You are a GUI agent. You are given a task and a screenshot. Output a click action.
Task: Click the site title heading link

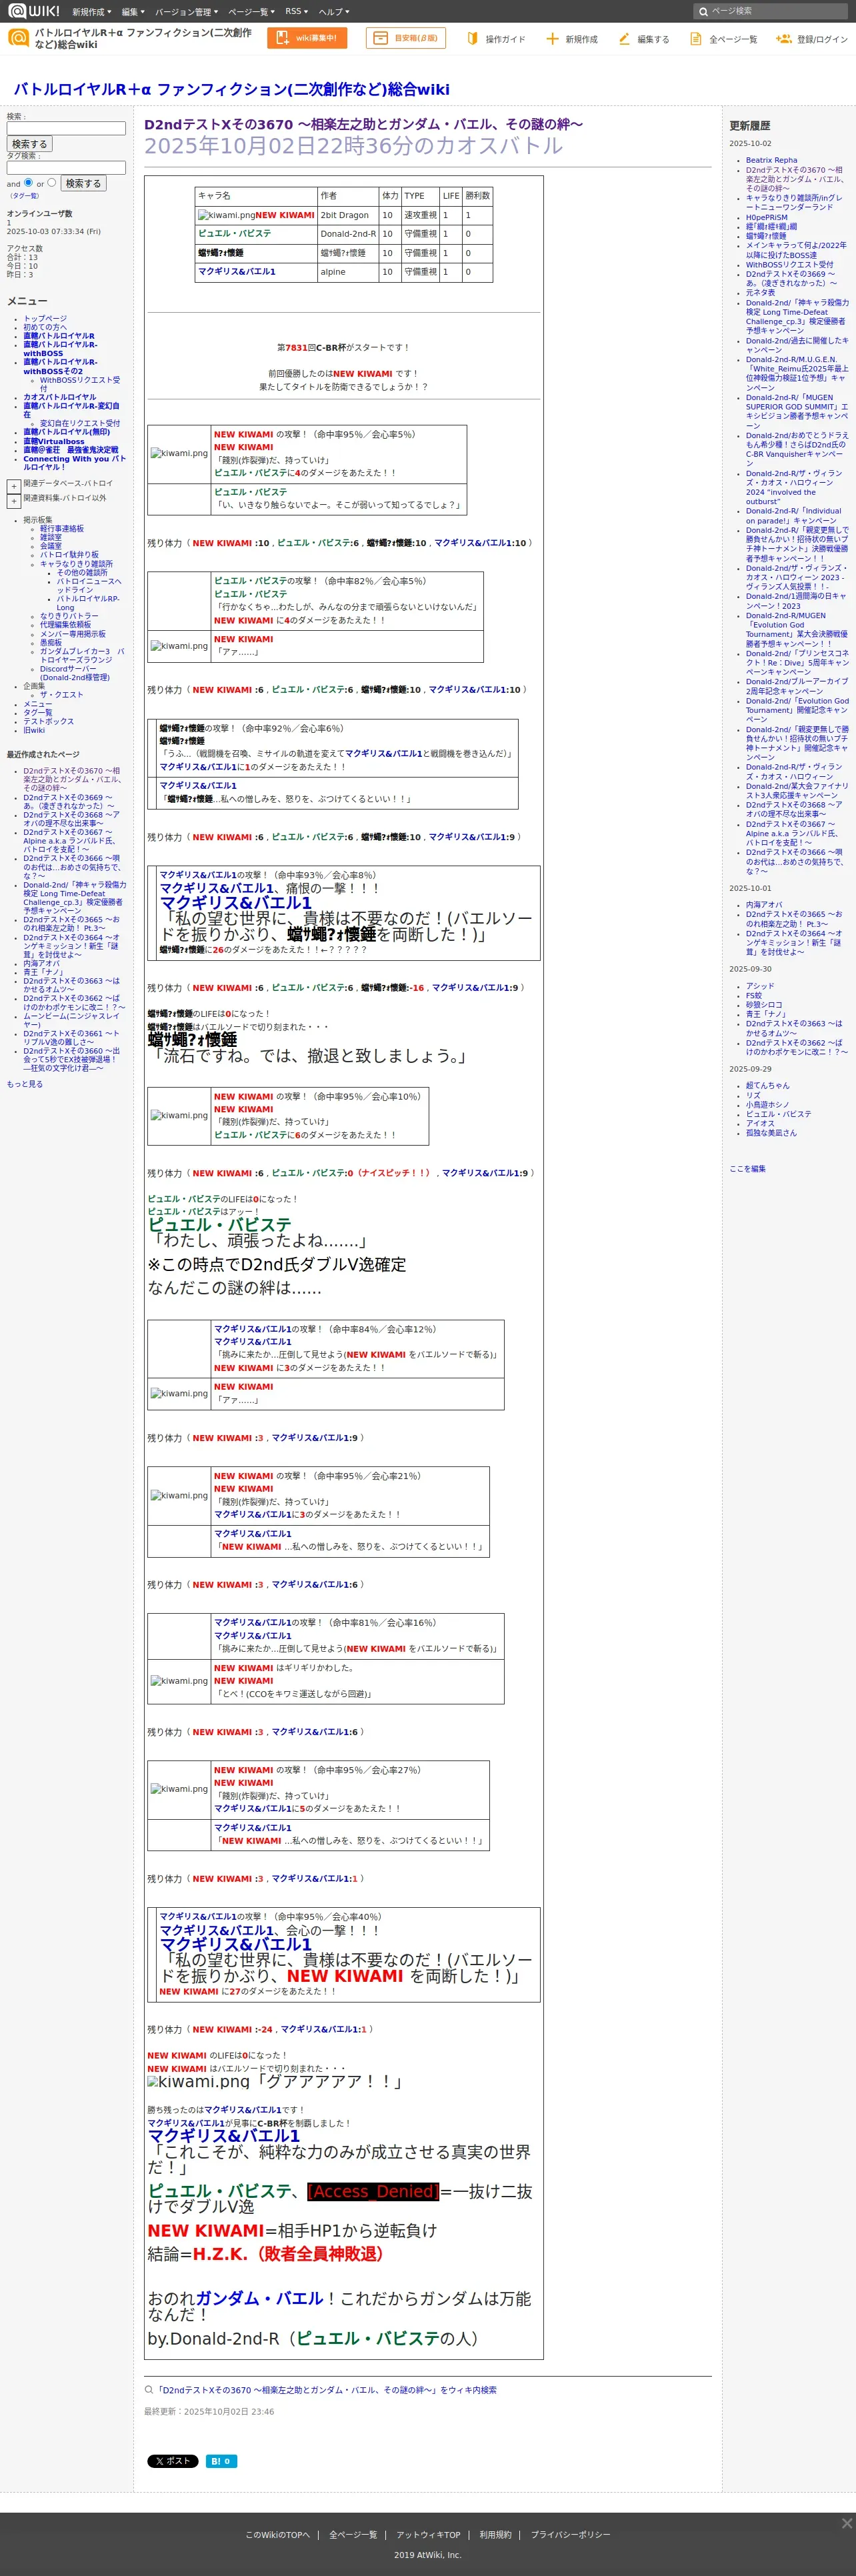(x=231, y=89)
